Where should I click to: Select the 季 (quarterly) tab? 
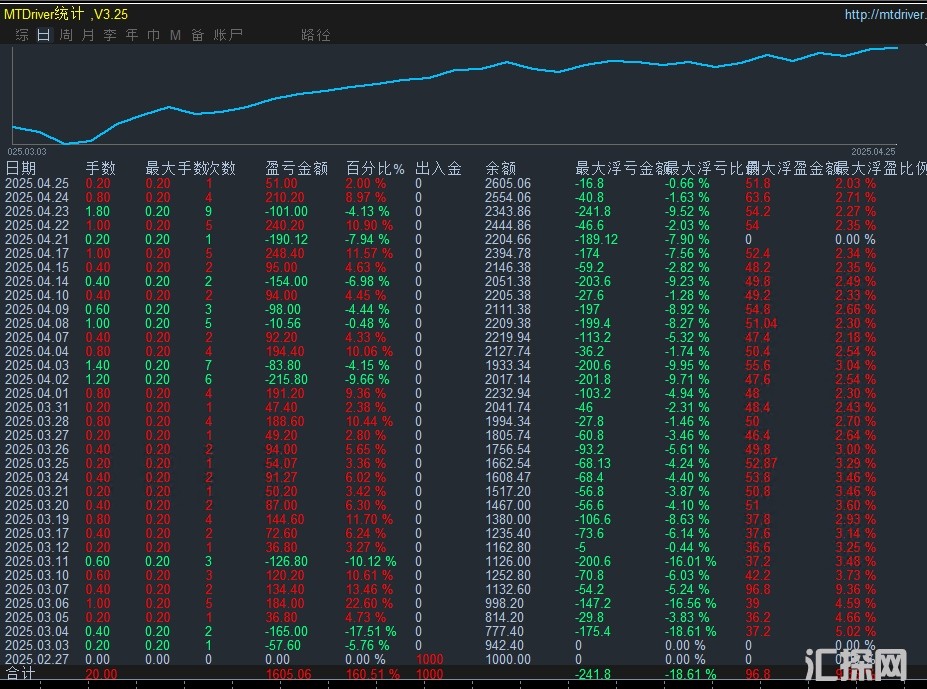pyautogui.click(x=110, y=35)
